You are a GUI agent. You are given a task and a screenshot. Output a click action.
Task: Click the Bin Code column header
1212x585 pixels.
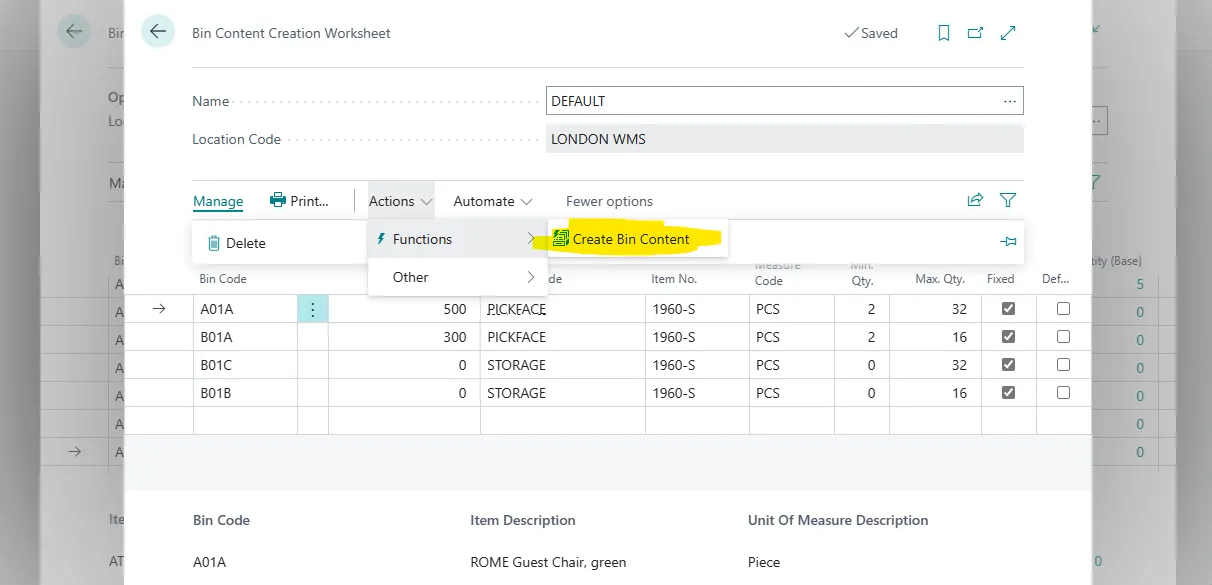223,279
